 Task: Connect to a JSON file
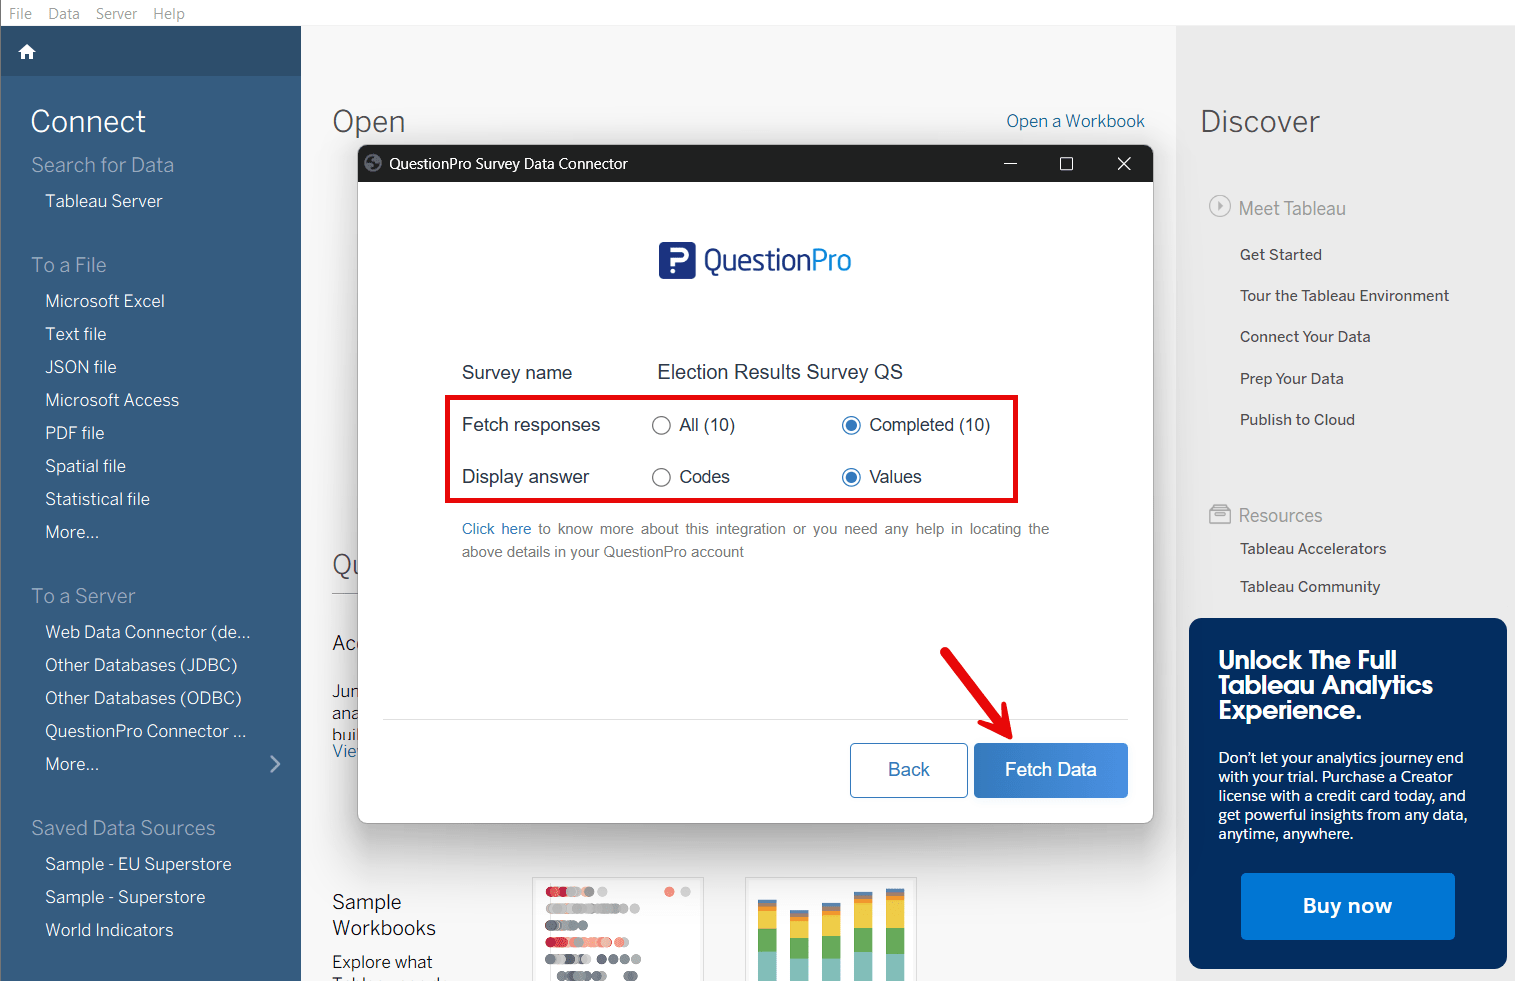click(81, 367)
